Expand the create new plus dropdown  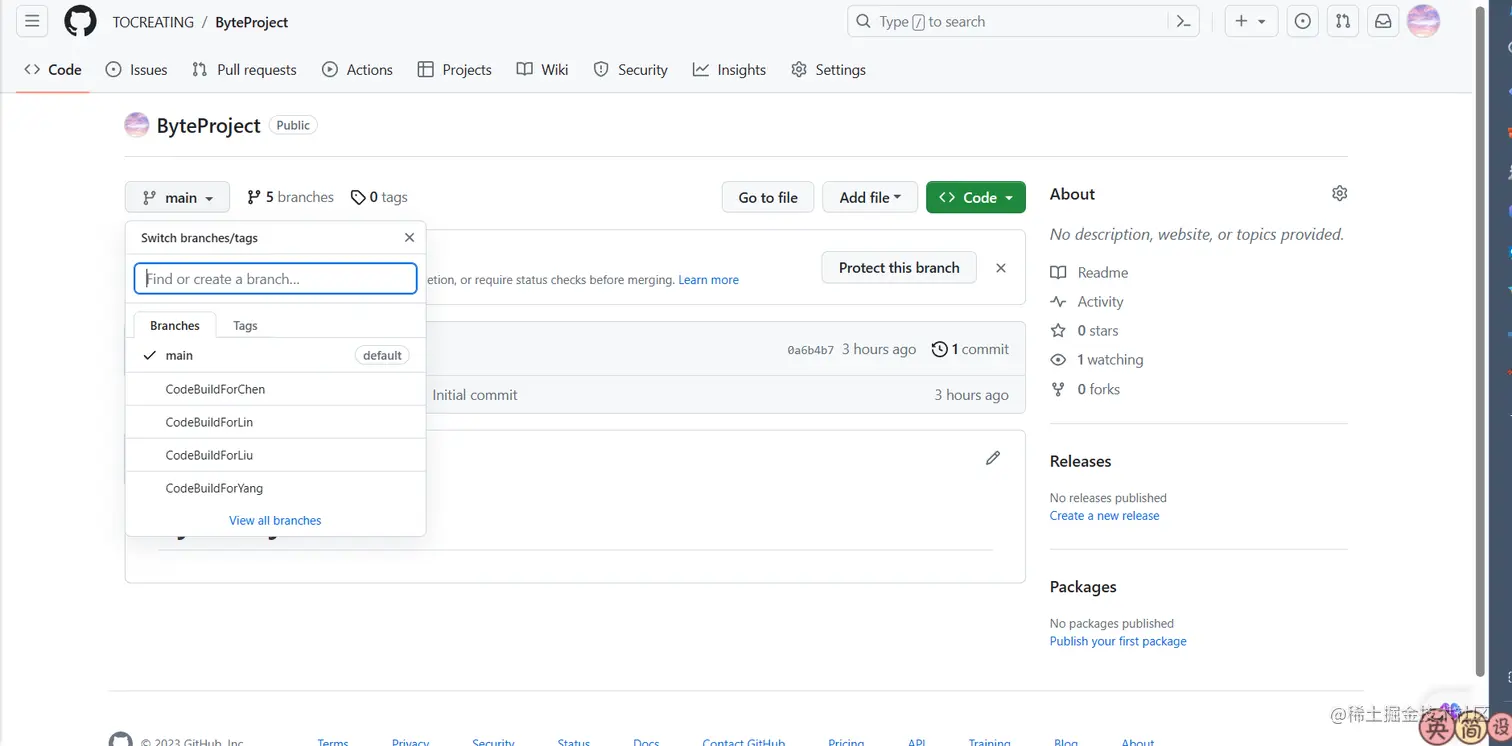(x=1251, y=21)
